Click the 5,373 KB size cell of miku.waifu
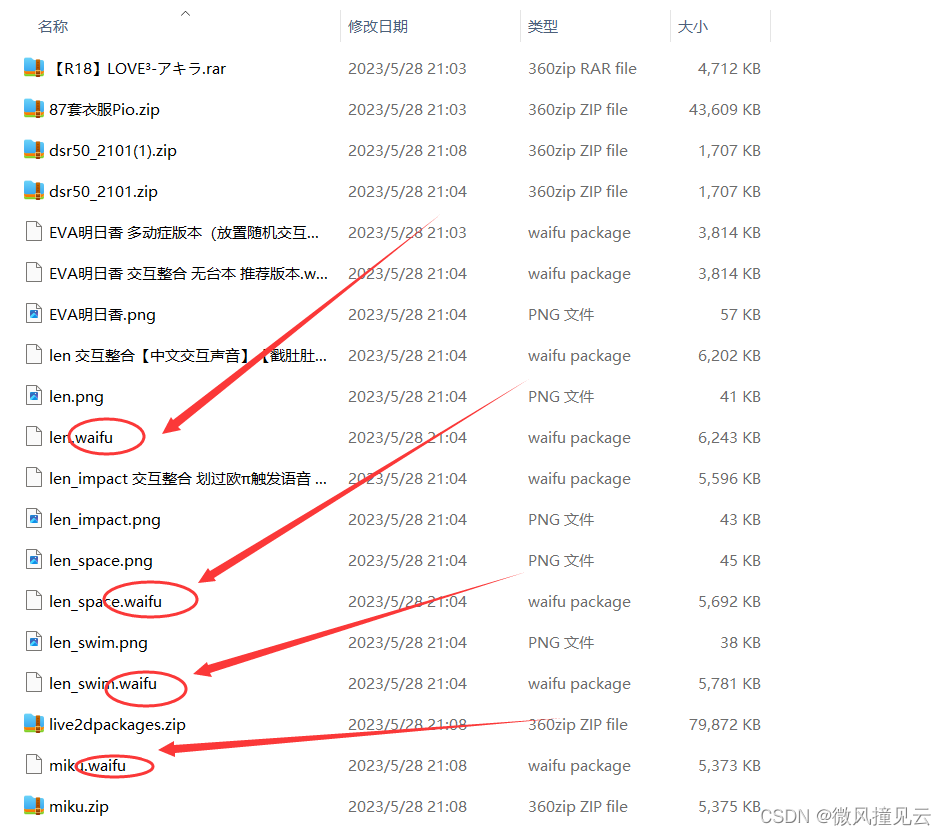This screenshot has width=946, height=835. click(729, 766)
